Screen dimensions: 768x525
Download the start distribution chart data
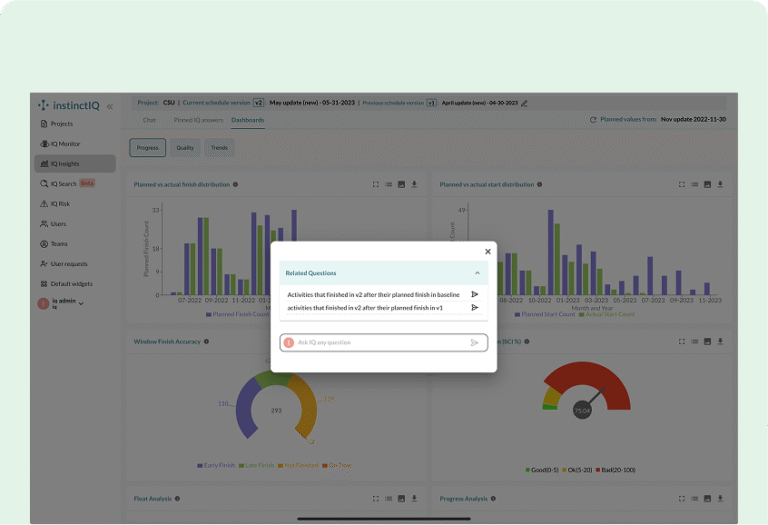click(720, 185)
